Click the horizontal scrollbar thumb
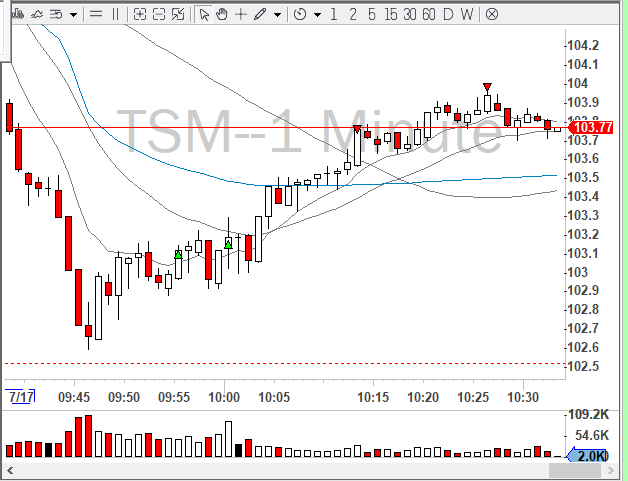 tap(575, 470)
